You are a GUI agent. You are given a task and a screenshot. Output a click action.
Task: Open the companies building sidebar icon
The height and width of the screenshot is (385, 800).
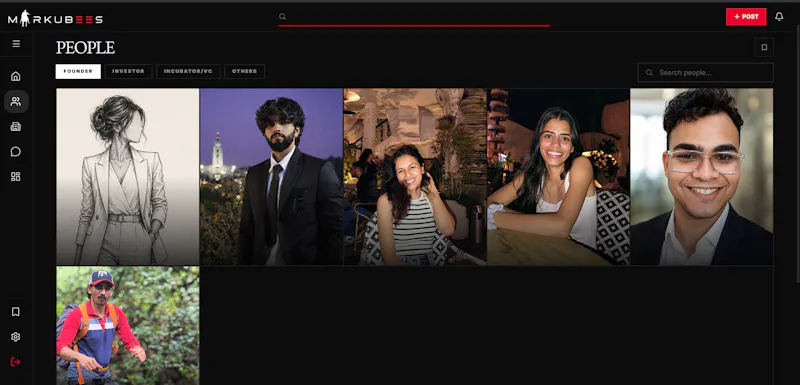click(x=16, y=126)
